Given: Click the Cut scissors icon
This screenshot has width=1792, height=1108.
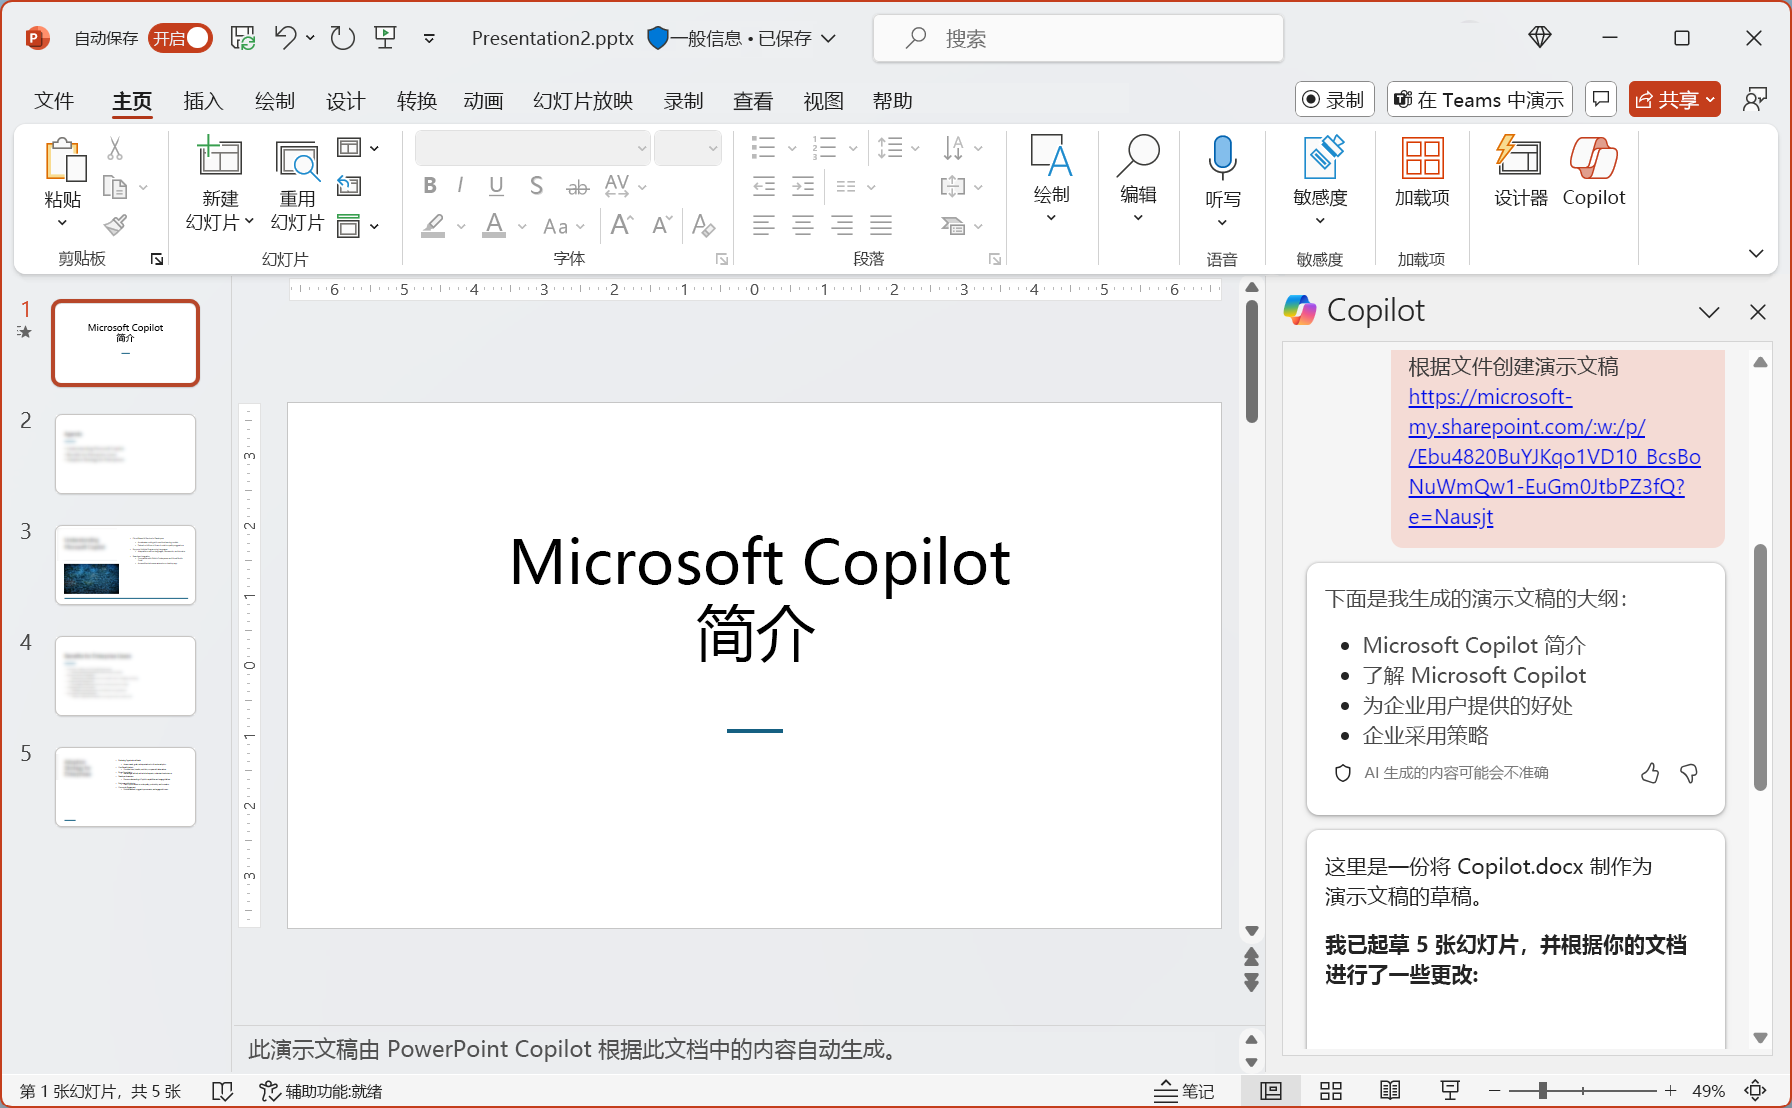Looking at the screenshot, I should tap(115, 149).
